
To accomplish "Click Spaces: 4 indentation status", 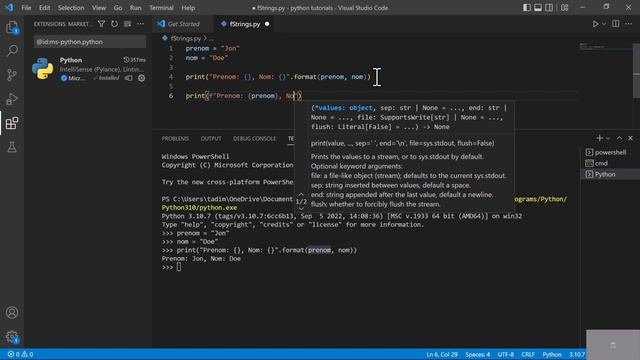I will click(478, 354).
